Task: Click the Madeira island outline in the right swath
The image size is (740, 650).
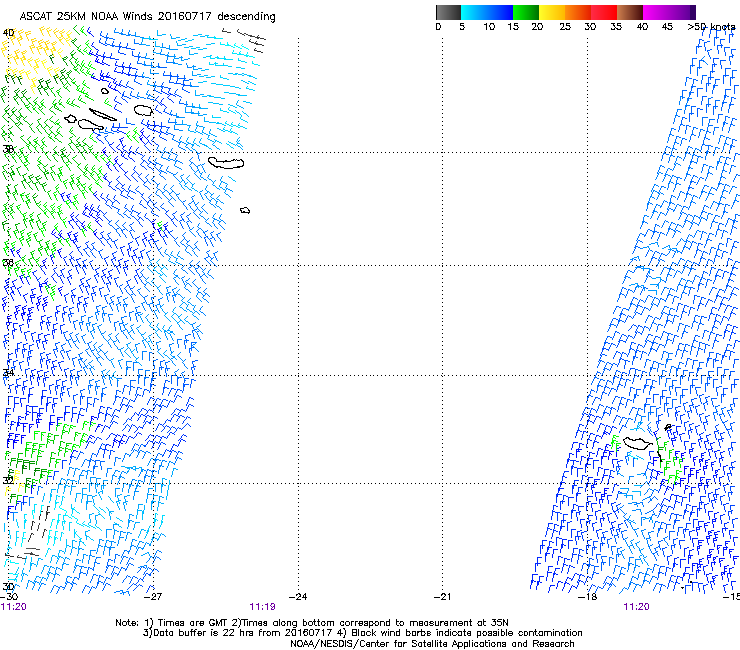Action: click(x=638, y=443)
